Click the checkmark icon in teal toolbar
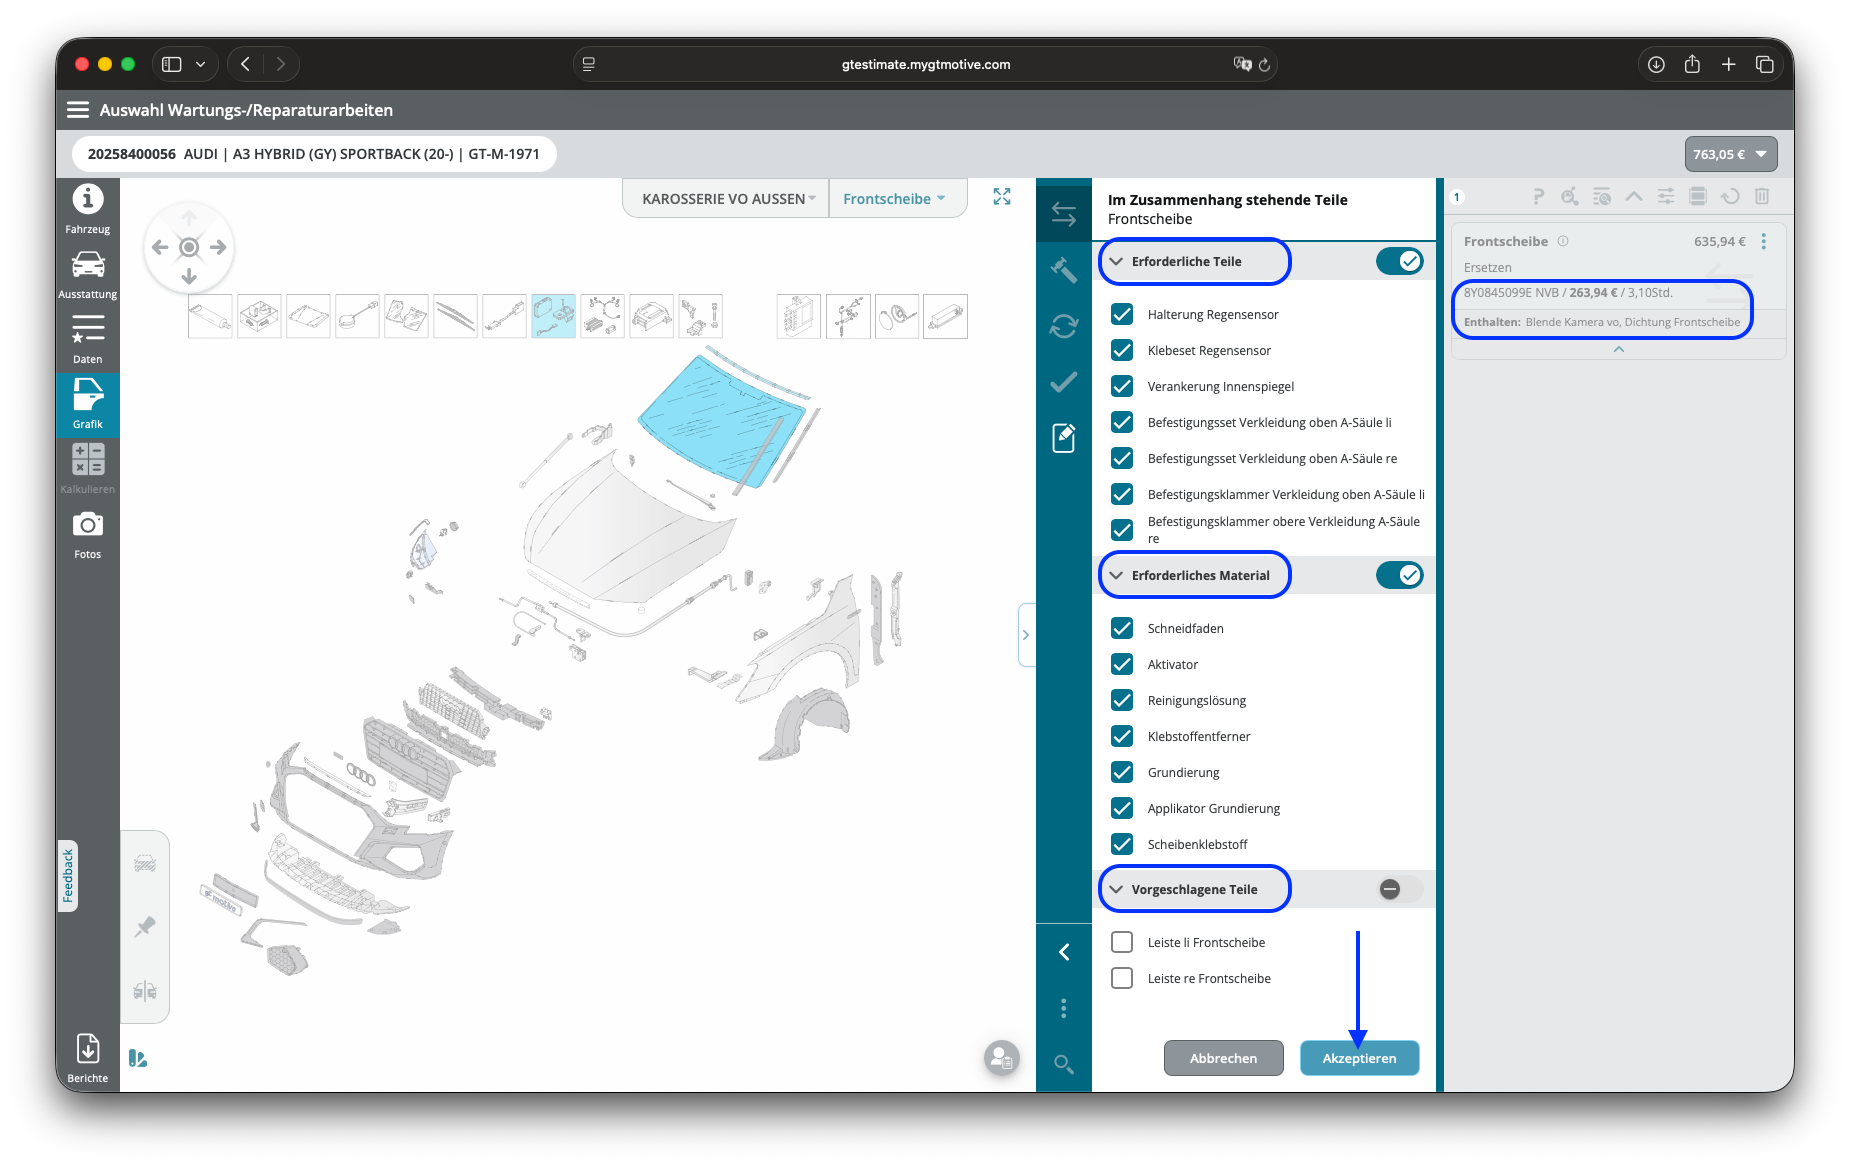Viewport: 1850px width, 1166px height. (x=1063, y=382)
